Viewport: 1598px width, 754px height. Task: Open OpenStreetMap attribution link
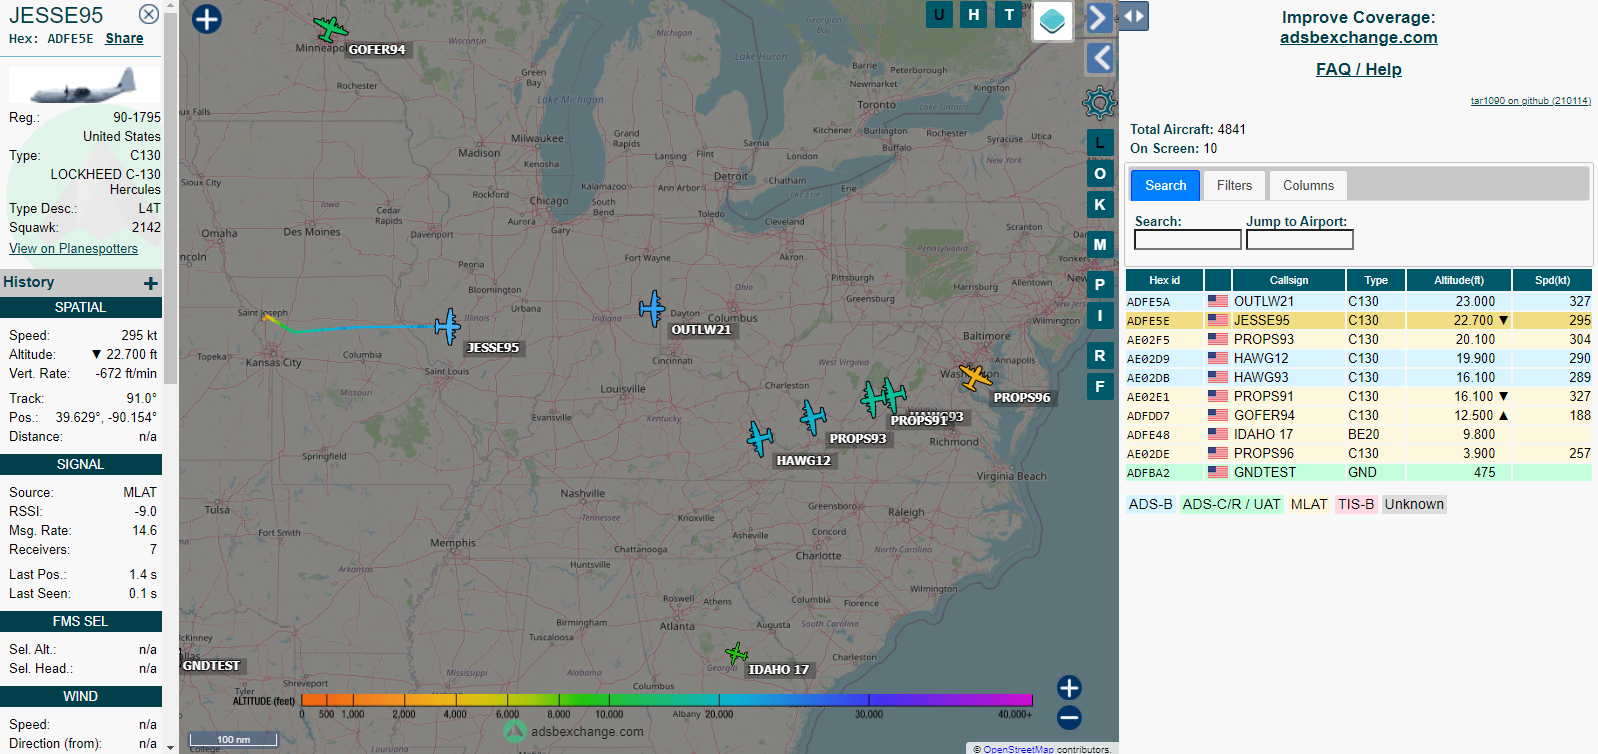coord(1018,749)
